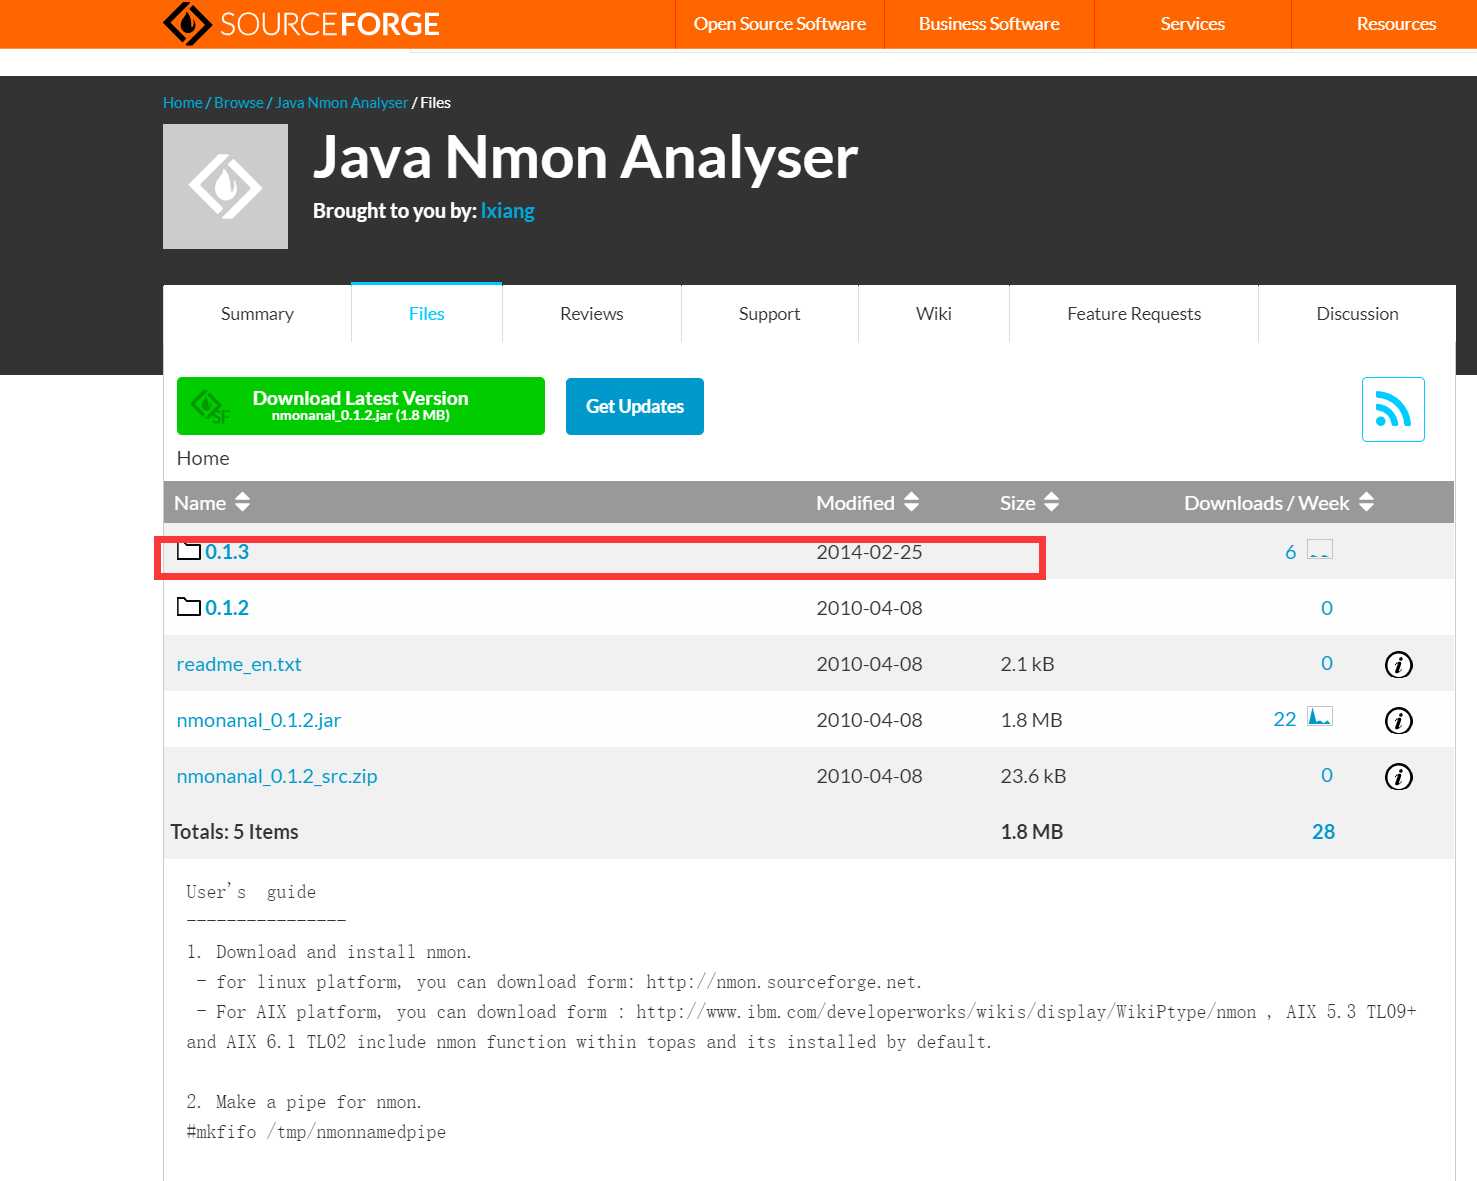Image resolution: width=1477 pixels, height=1181 pixels.
Task: Open the 0.1.2 folder link
Action: click(x=227, y=608)
